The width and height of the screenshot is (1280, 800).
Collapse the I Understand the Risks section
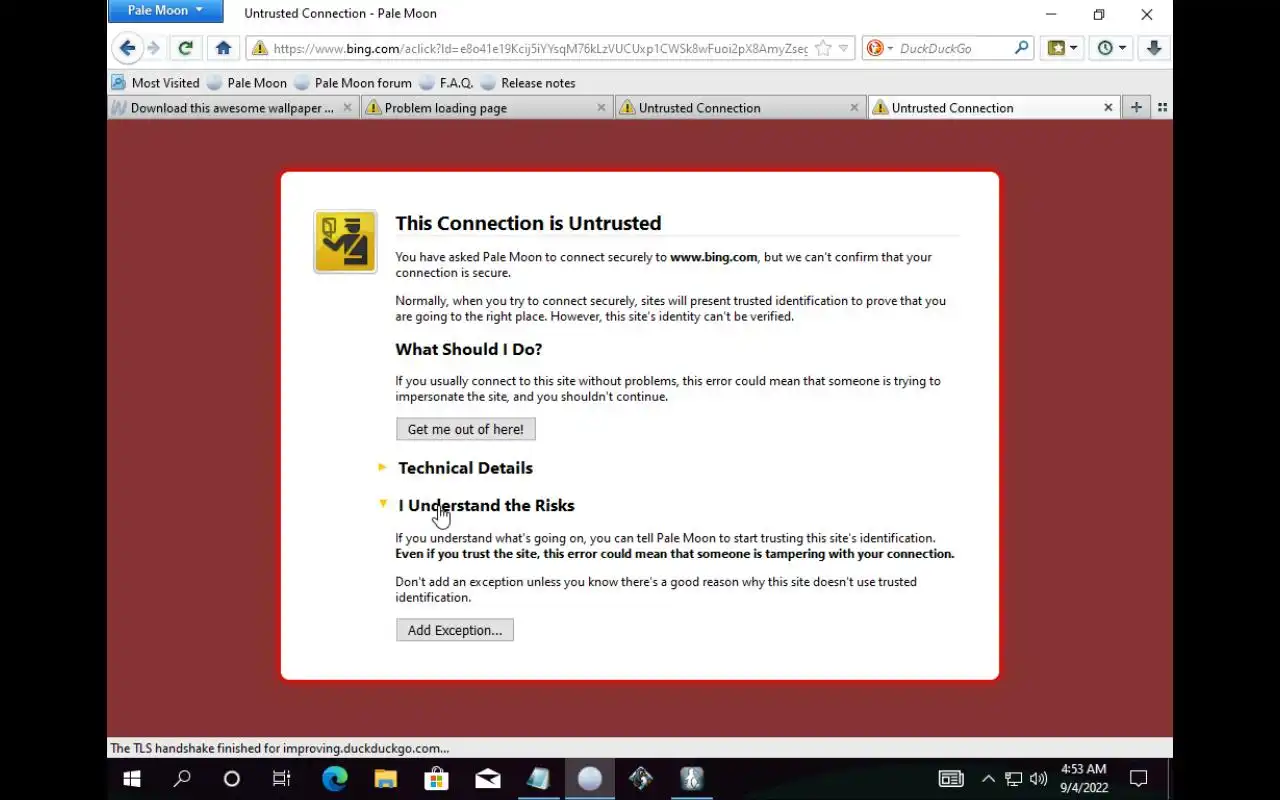pyautogui.click(x=477, y=505)
